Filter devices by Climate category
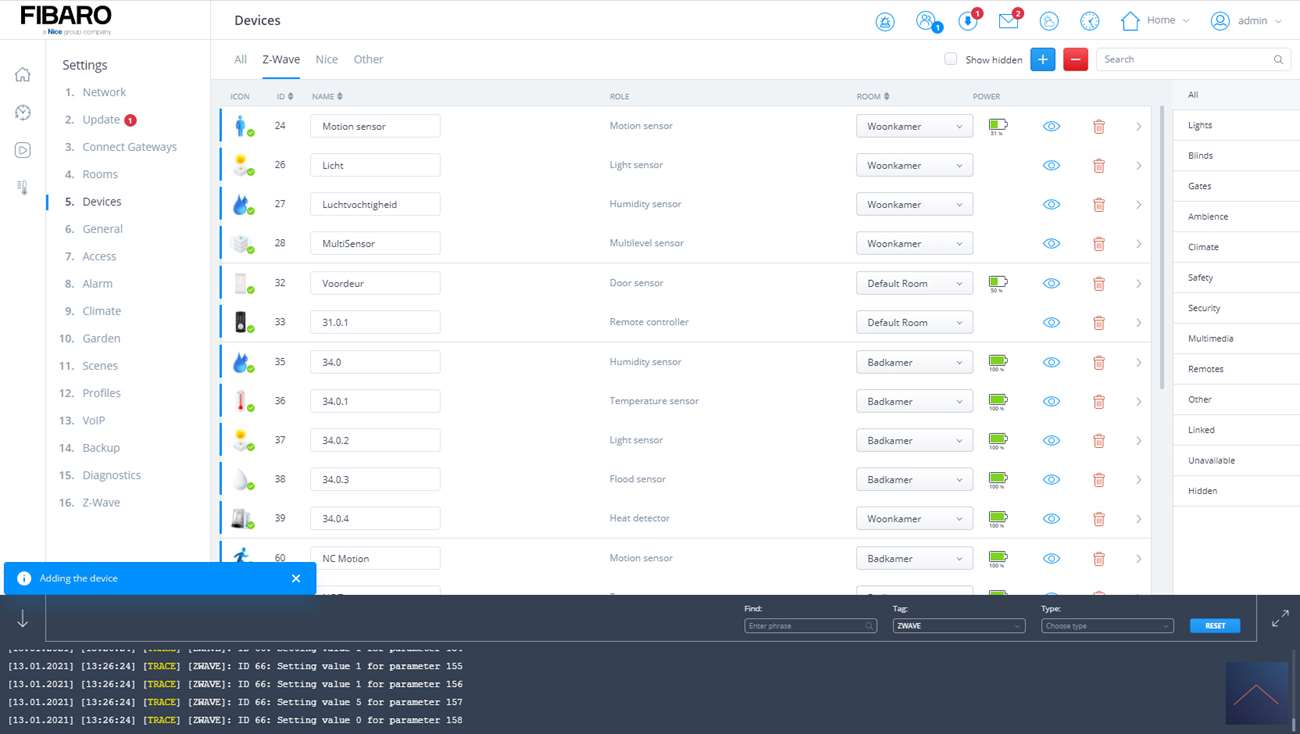 (x=1203, y=247)
